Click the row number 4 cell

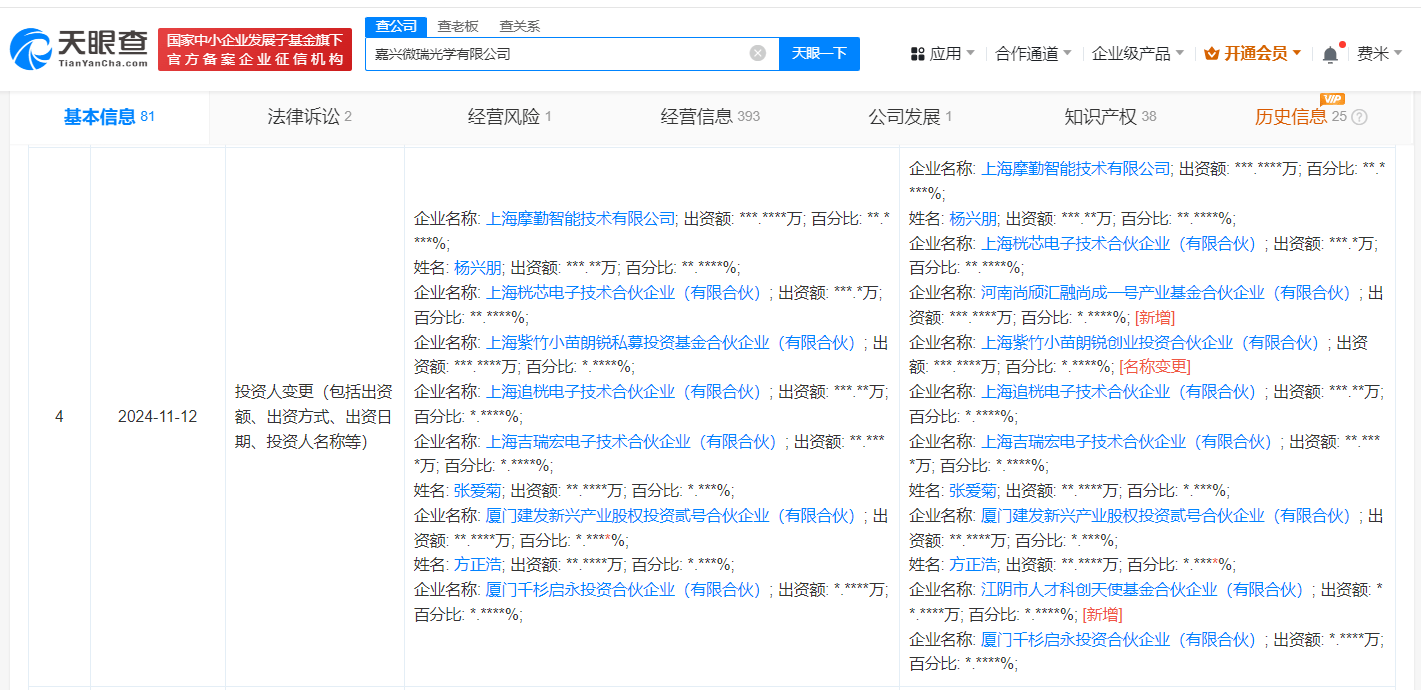pos(59,417)
